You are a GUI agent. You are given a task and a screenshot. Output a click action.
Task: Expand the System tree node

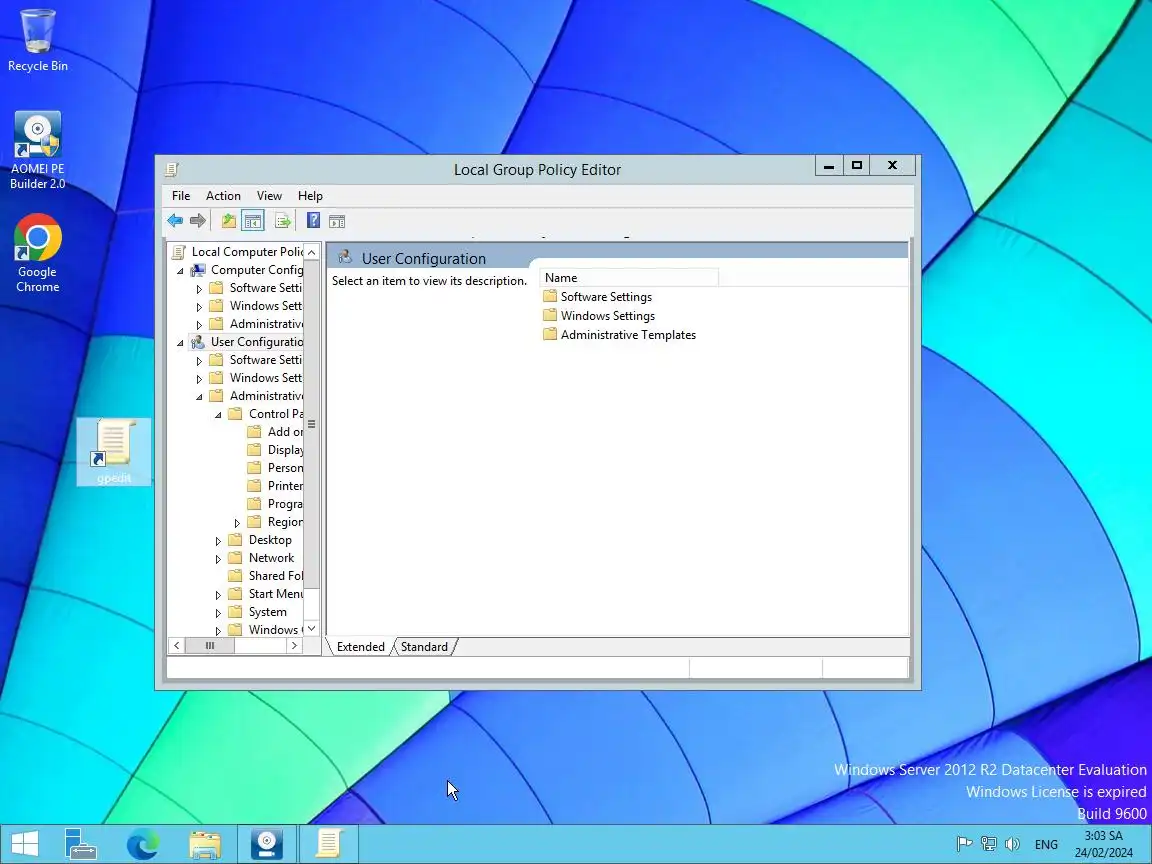218,613
